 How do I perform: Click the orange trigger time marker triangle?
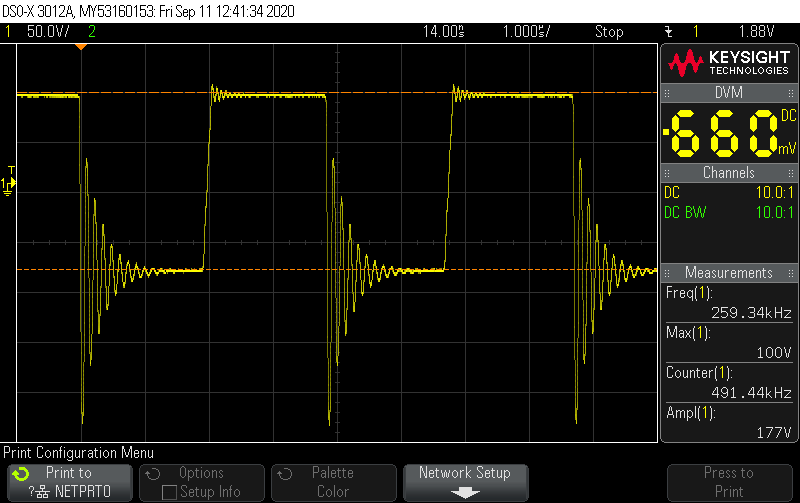(x=81, y=47)
